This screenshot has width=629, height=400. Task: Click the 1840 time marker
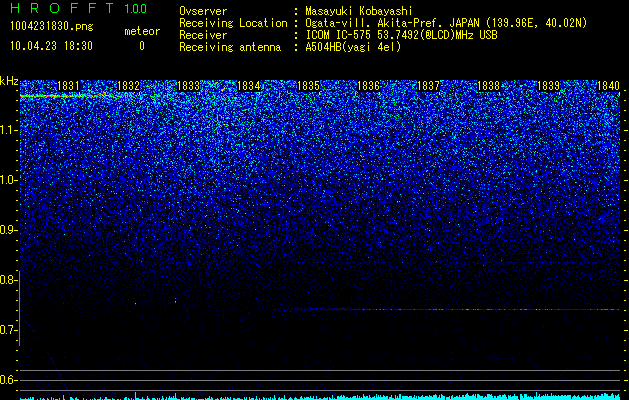pyautogui.click(x=608, y=86)
